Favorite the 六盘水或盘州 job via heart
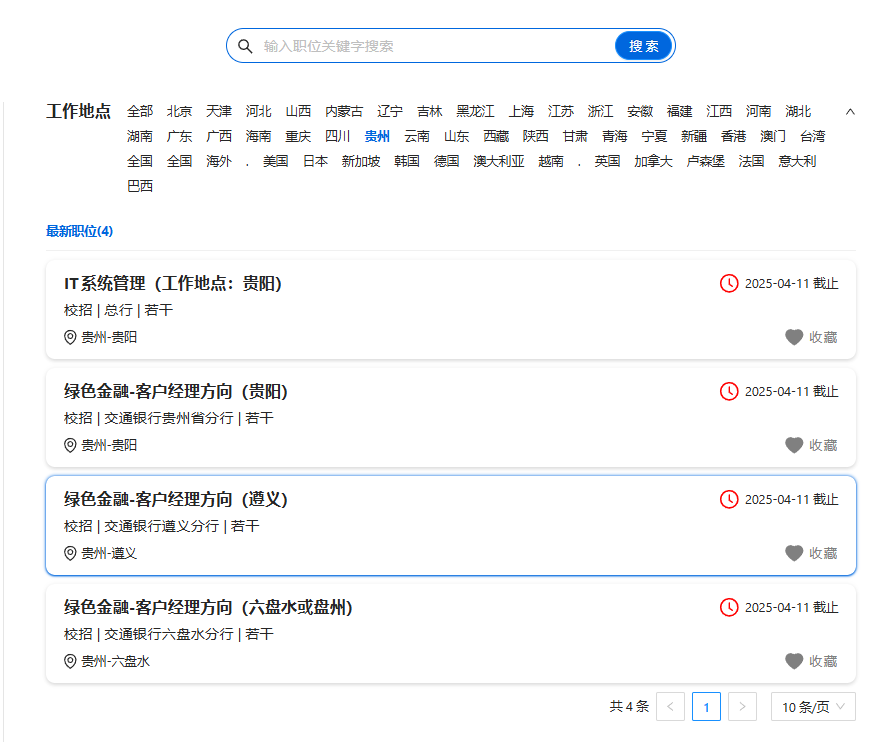The width and height of the screenshot is (885, 742). tap(794, 661)
